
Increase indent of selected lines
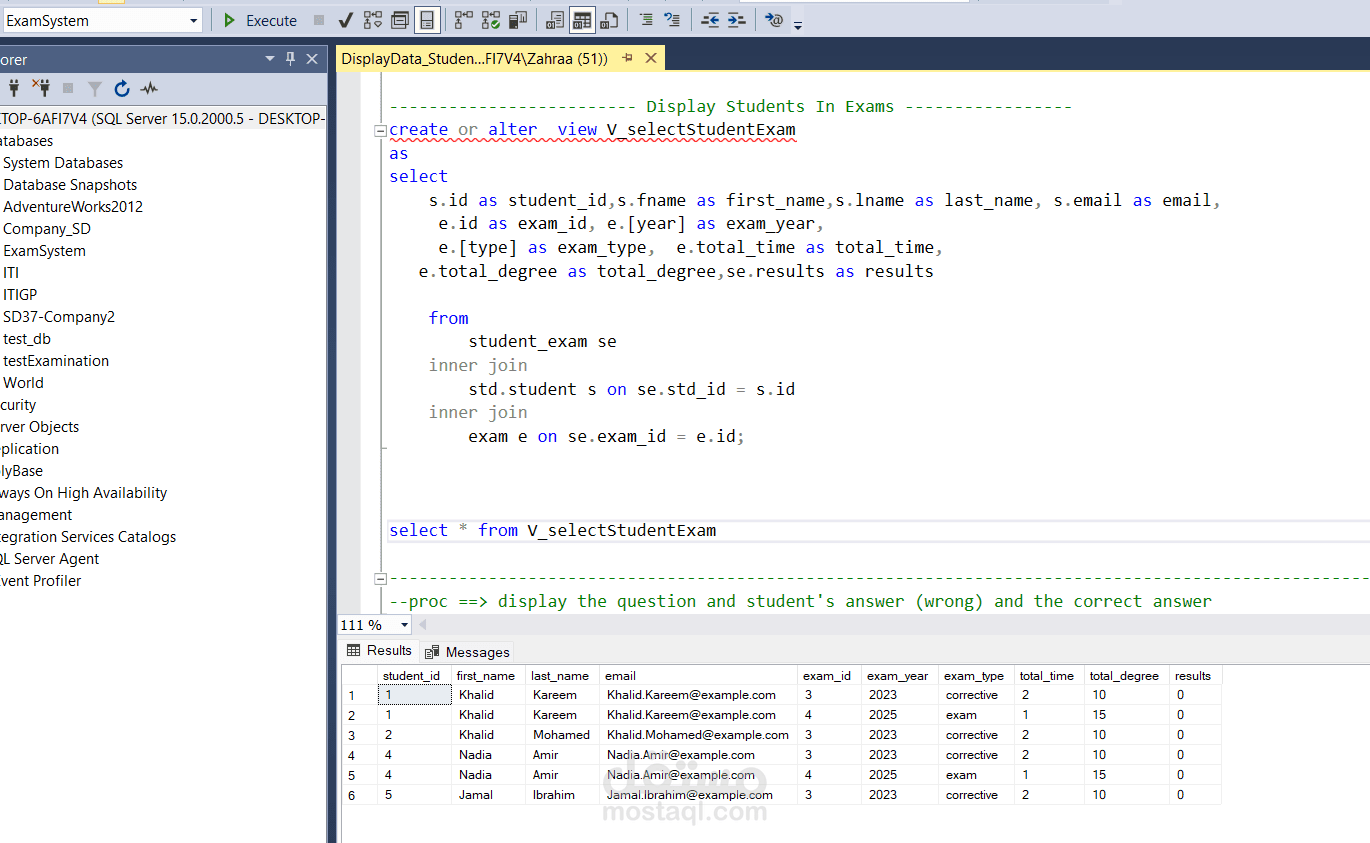736,20
